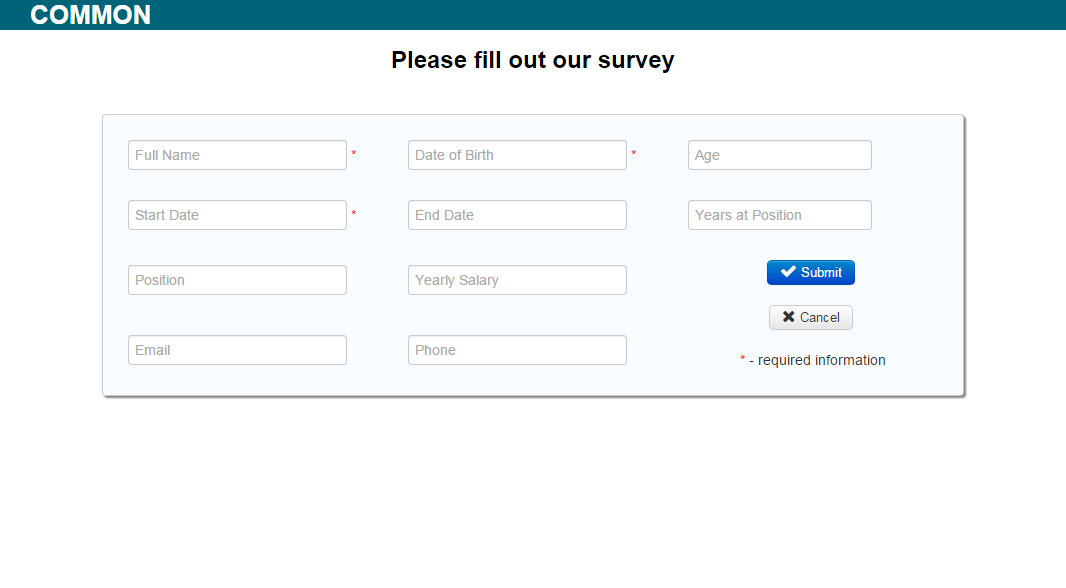Click the 'Please fill out our survey' heading
The image size is (1066, 588).
533,60
